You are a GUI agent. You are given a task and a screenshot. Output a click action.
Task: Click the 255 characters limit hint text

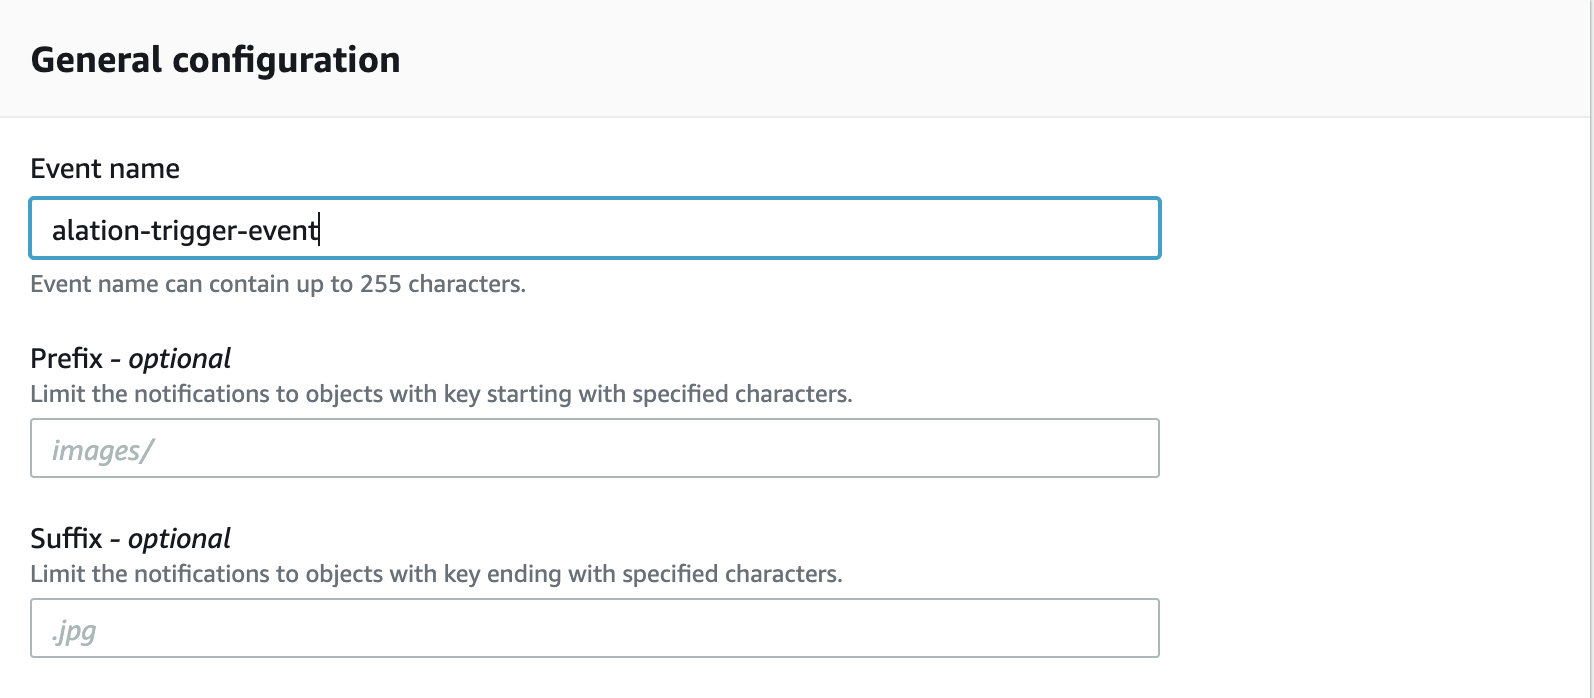278,284
